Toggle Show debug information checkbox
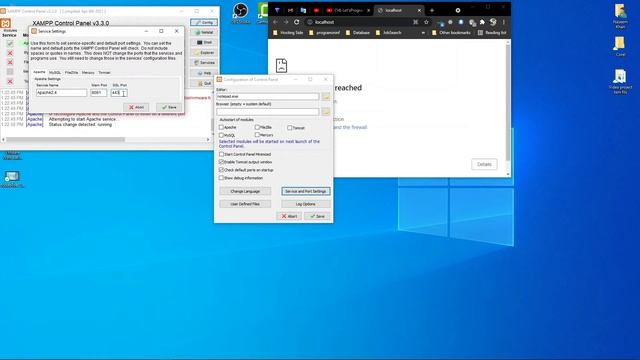 [222, 178]
